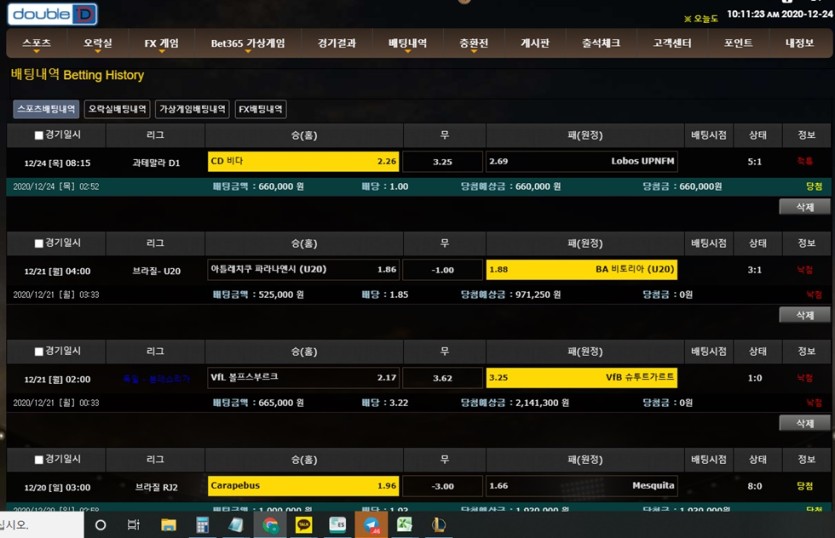The width and height of the screenshot is (835, 538).
Task: Open Telegram from the taskbar
Action: pos(371,525)
